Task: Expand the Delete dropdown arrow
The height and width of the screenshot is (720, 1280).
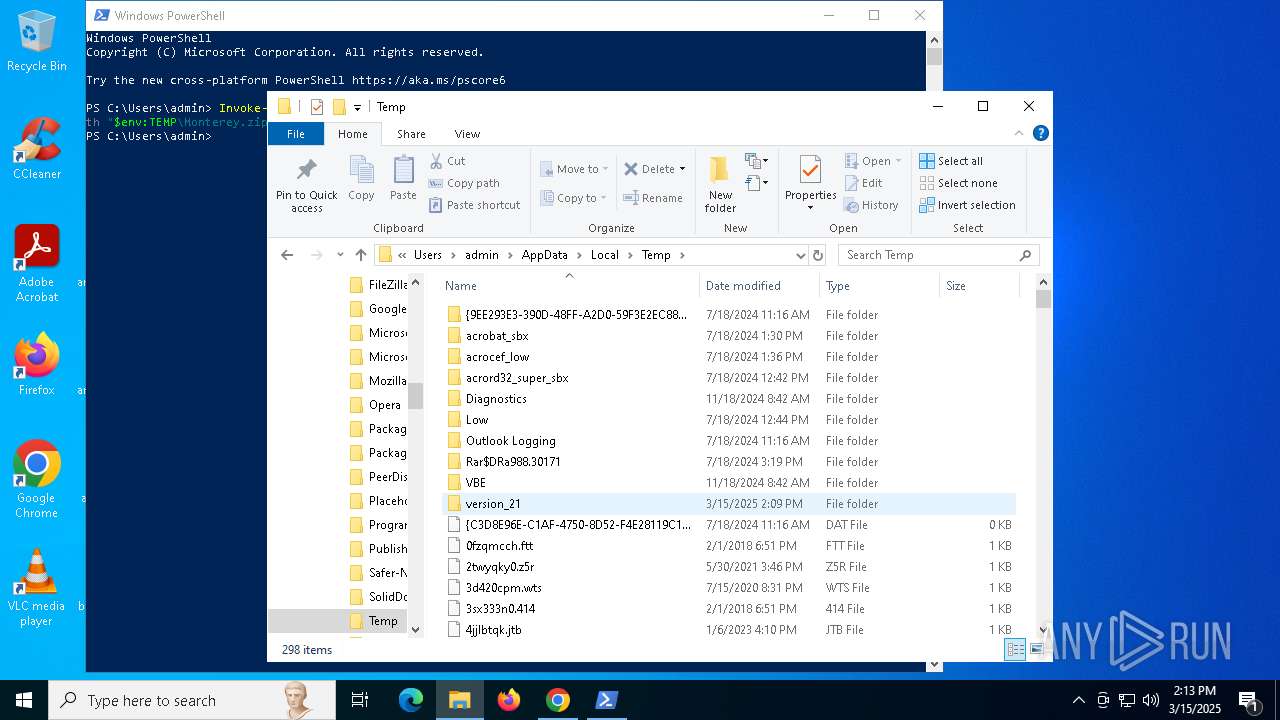Action: pos(682,169)
